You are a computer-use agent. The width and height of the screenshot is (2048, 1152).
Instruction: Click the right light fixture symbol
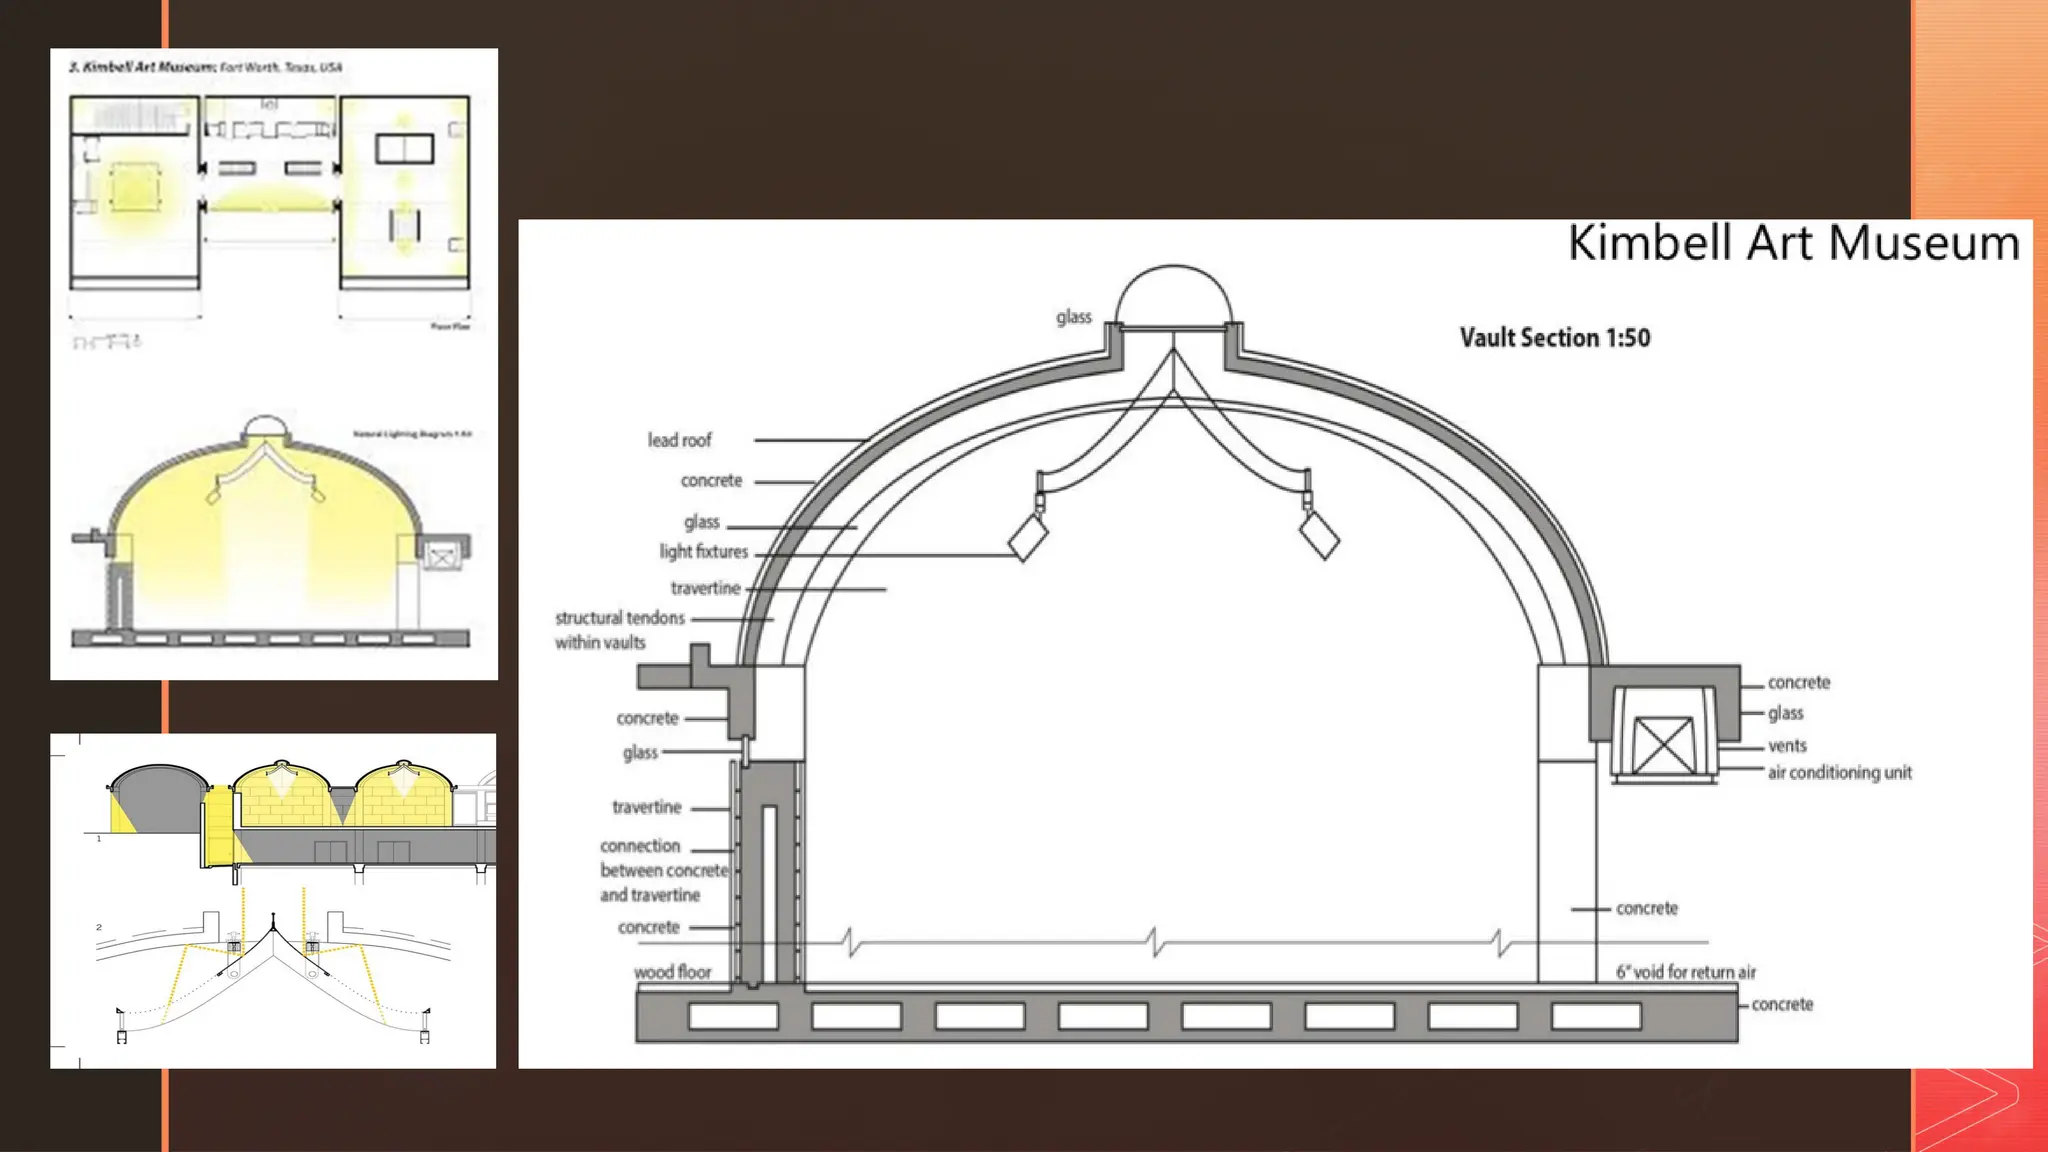coord(1319,535)
